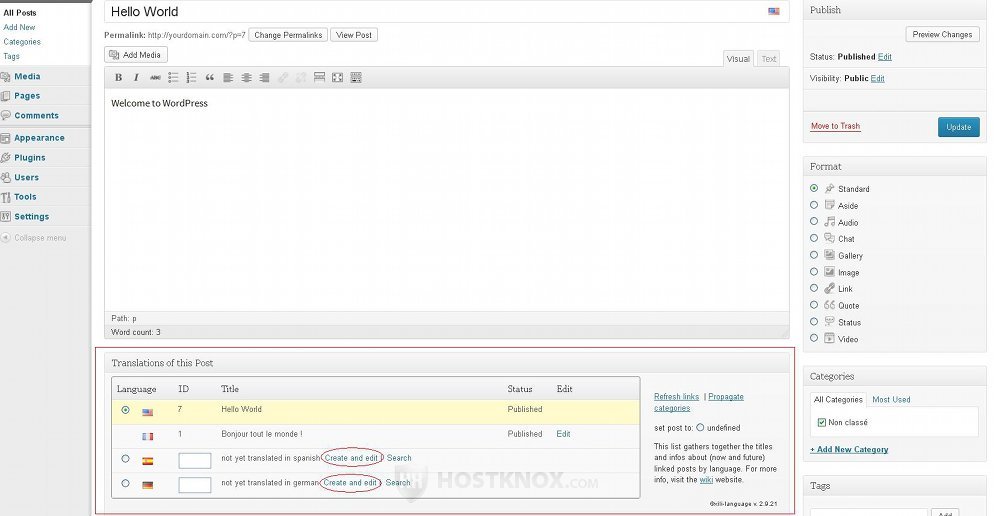Click the View Post button
Screen dimensions: 996x516
[x=354, y=35]
